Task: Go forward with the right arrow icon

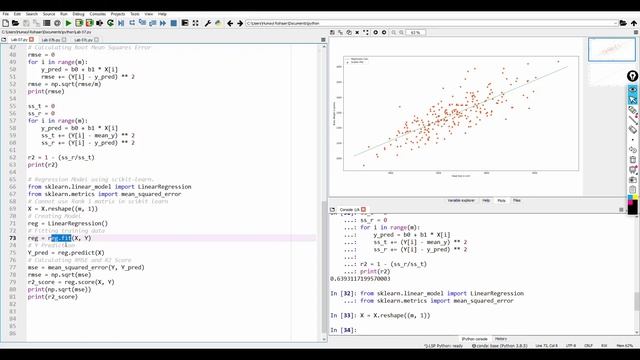Action: coord(240,23)
